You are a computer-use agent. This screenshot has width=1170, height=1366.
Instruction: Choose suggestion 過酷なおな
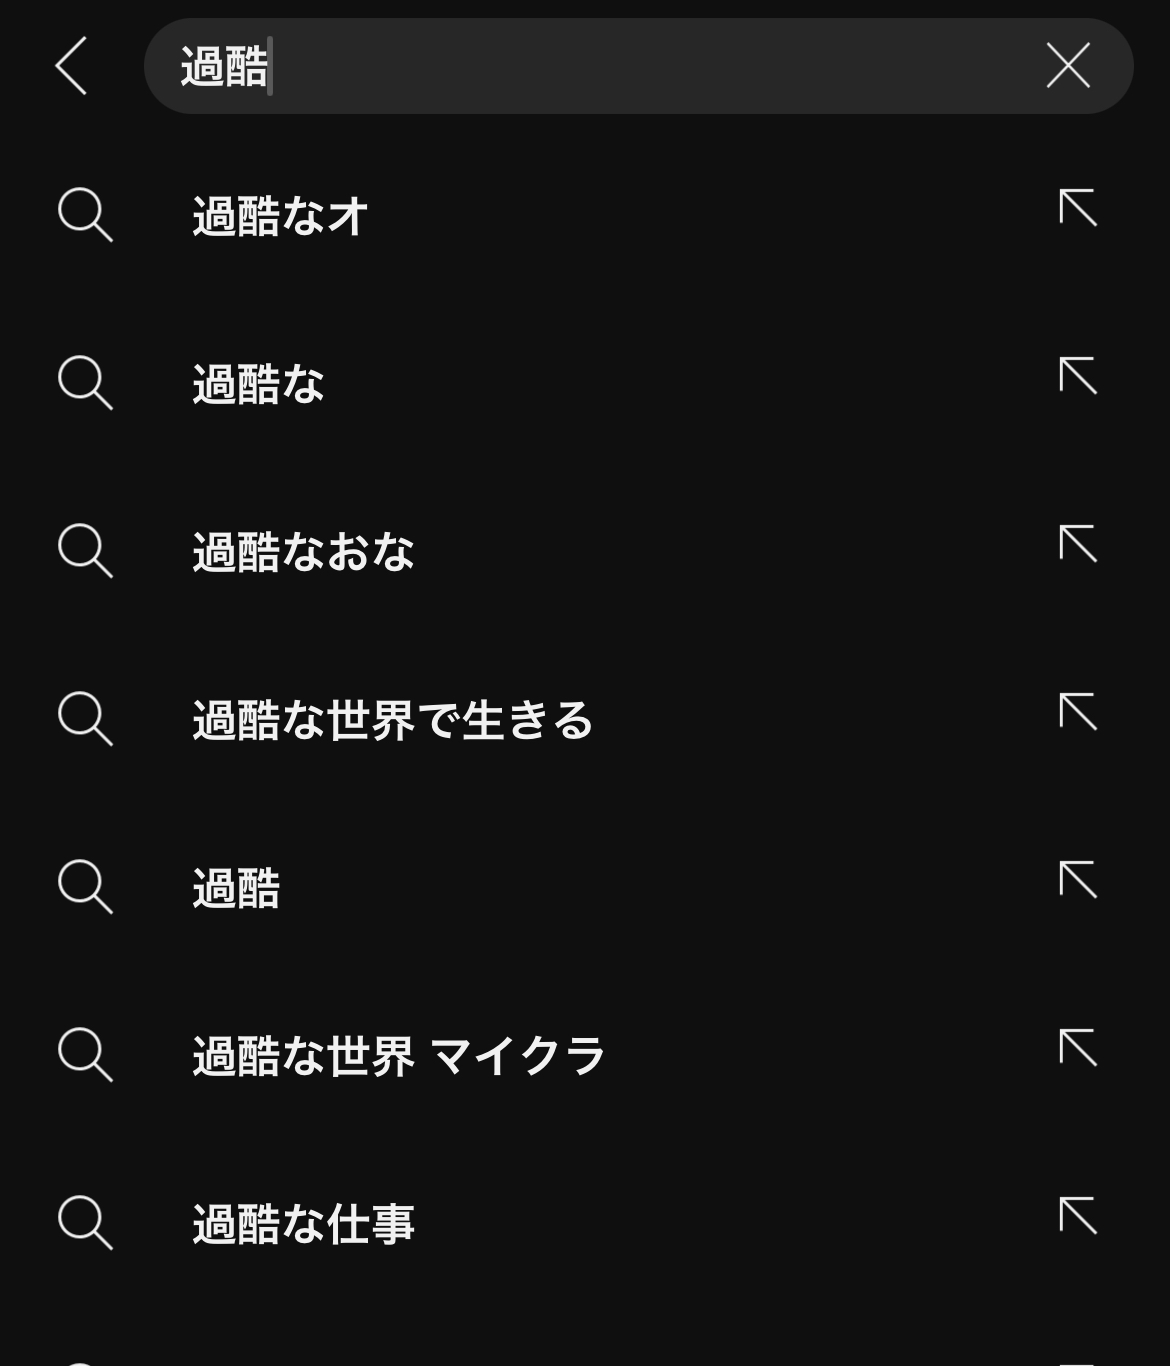303,552
